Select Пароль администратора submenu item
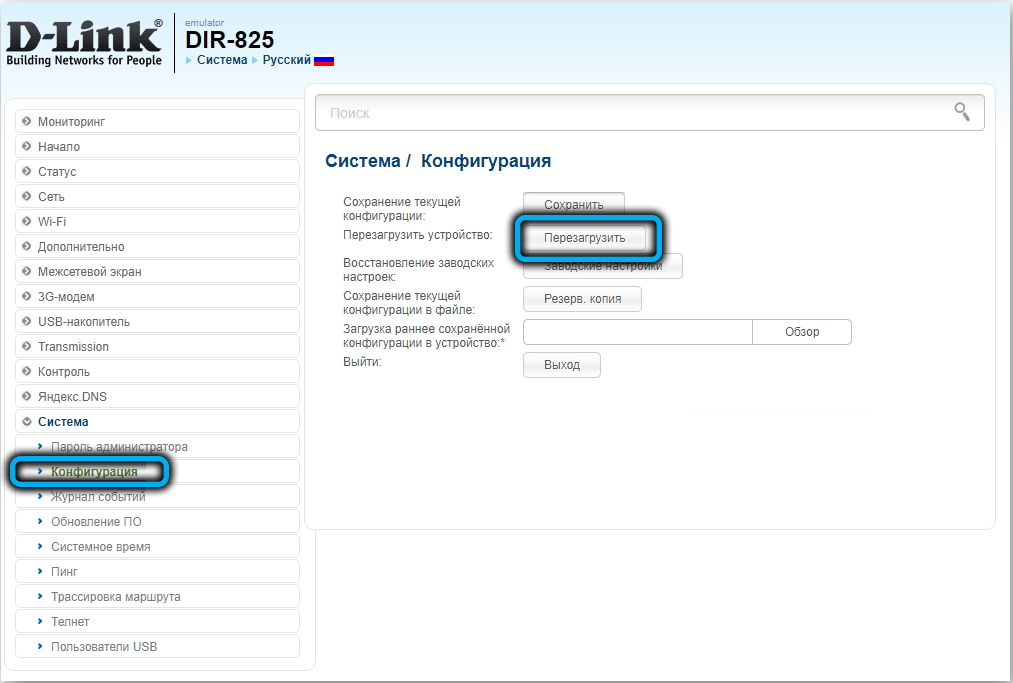The height and width of the screenshot is (683, 1013). click(x=119, y=446)
